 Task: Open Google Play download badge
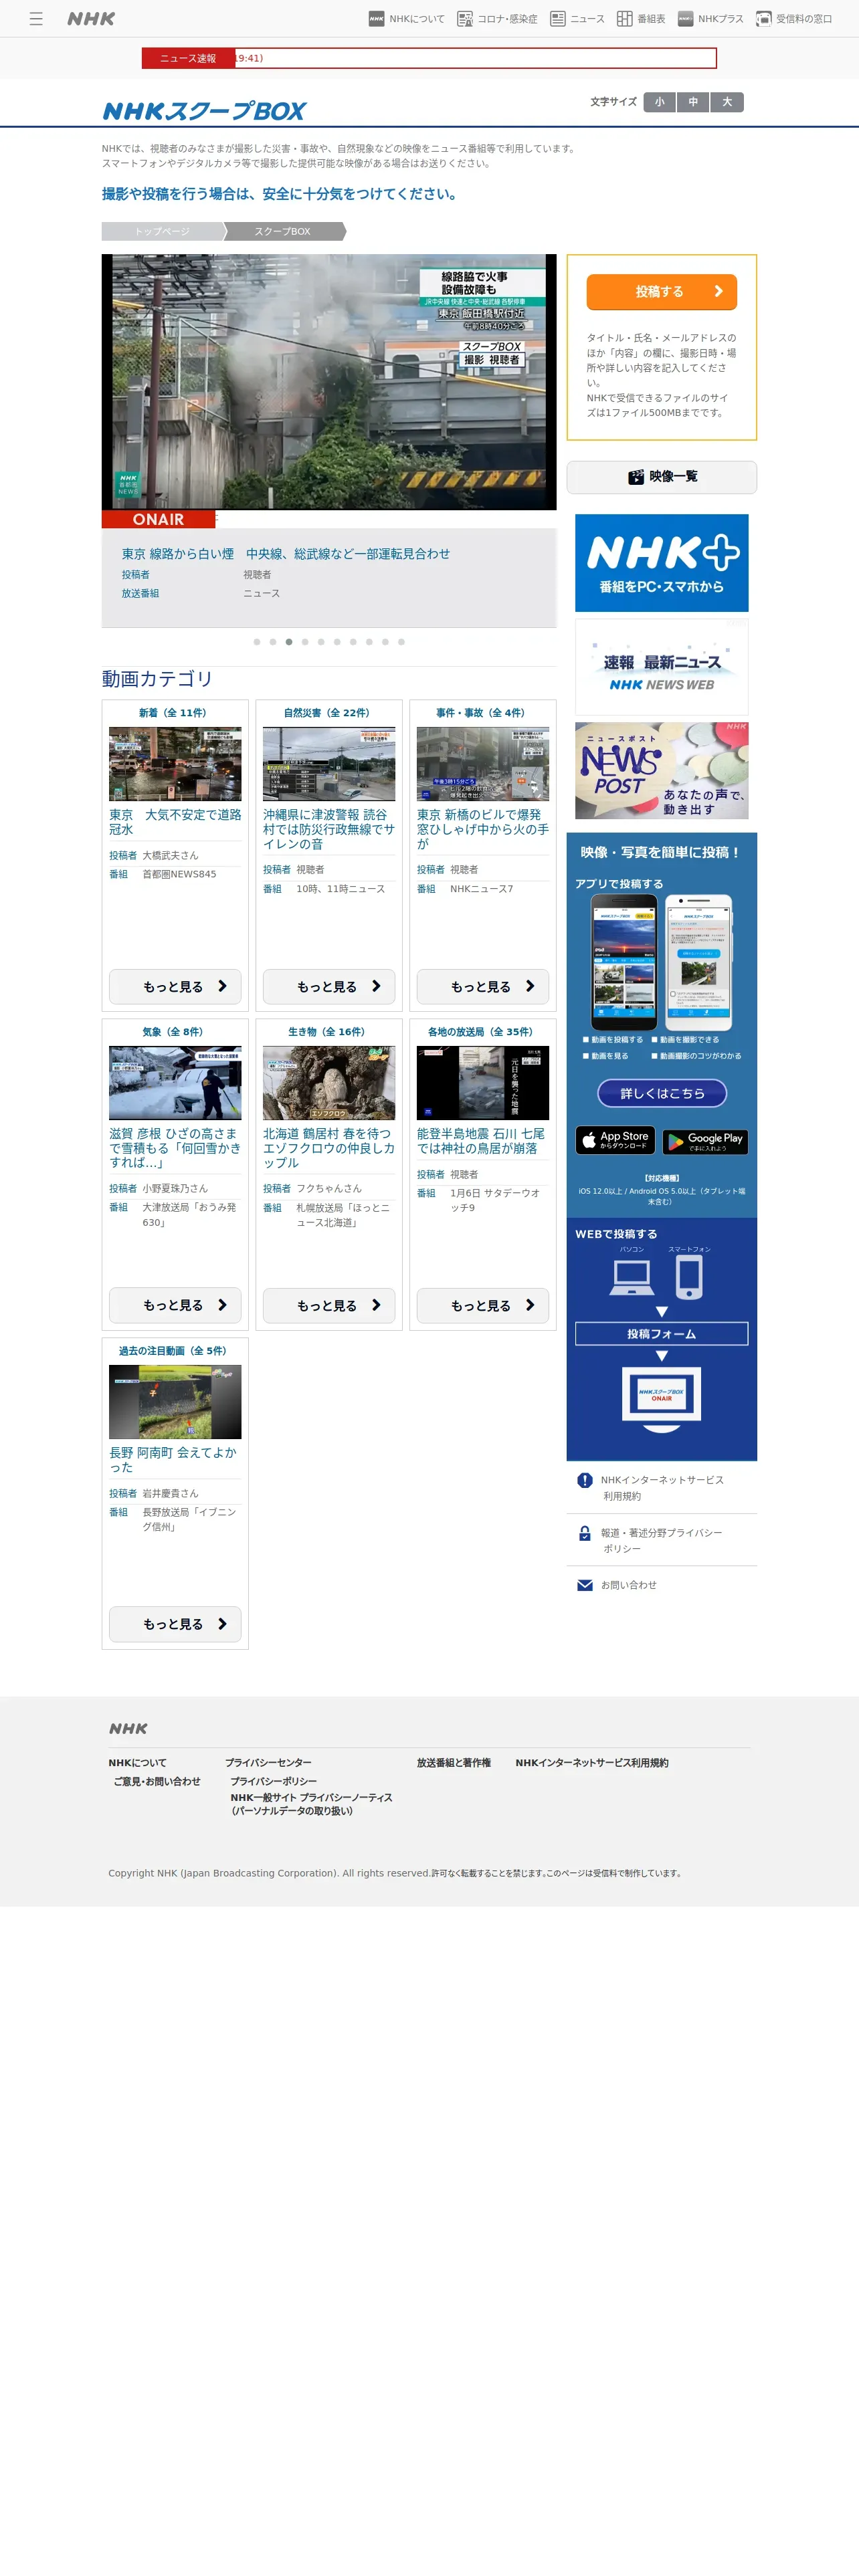point(705,1141)
